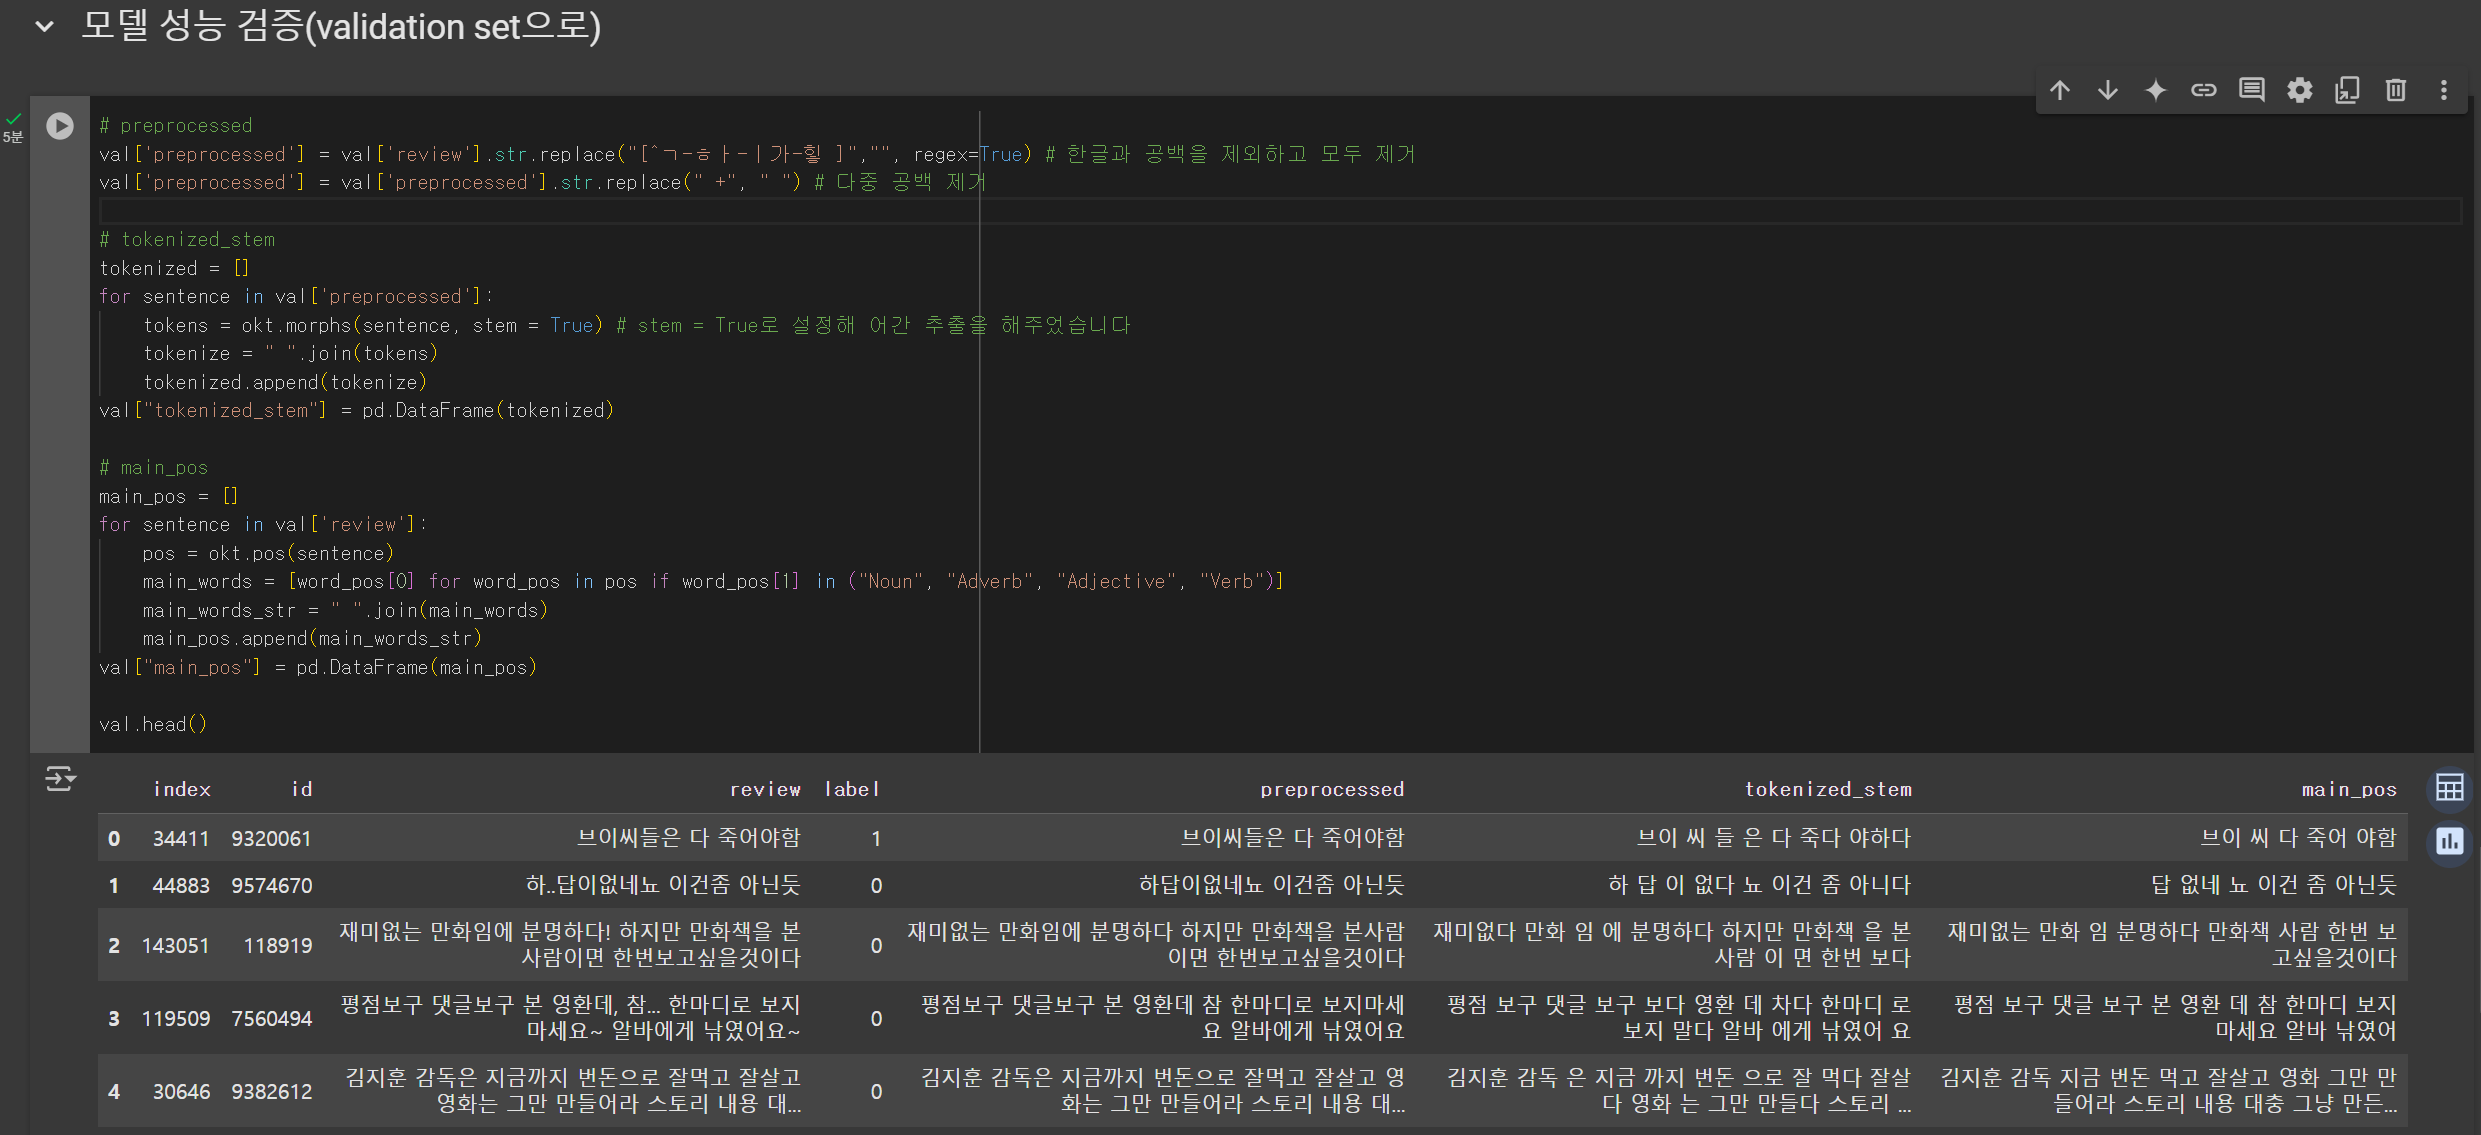This screenshot has height=1135, width=2481.
Task: Delete the current code cell
Action: pos(2395,90)
